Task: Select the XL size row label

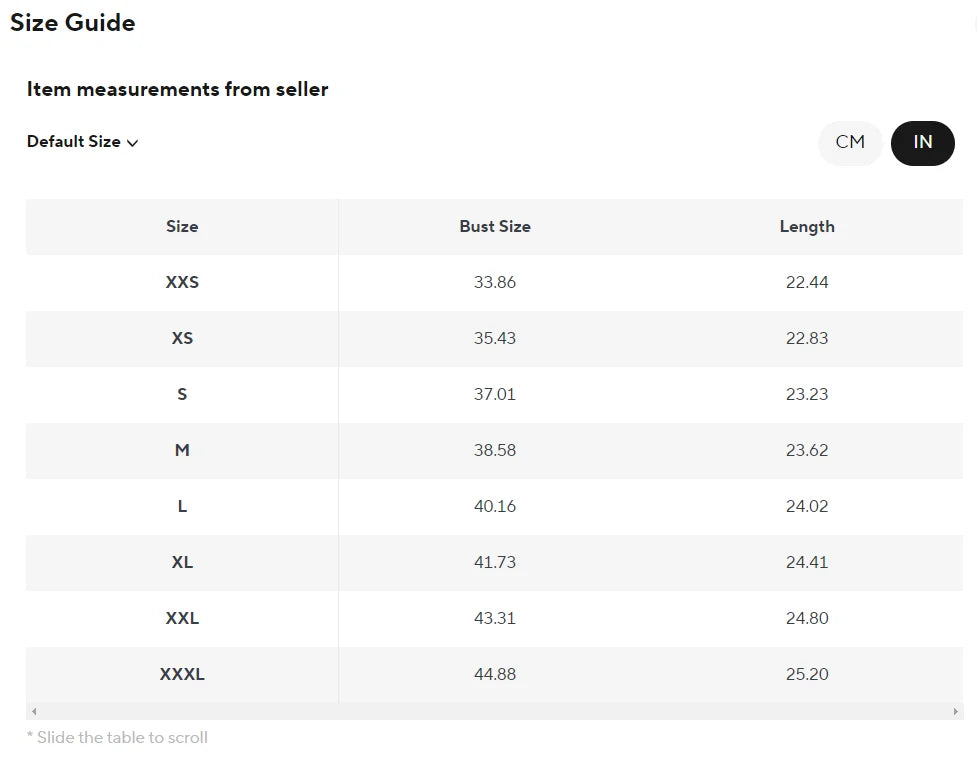Action: coord(182,563)
